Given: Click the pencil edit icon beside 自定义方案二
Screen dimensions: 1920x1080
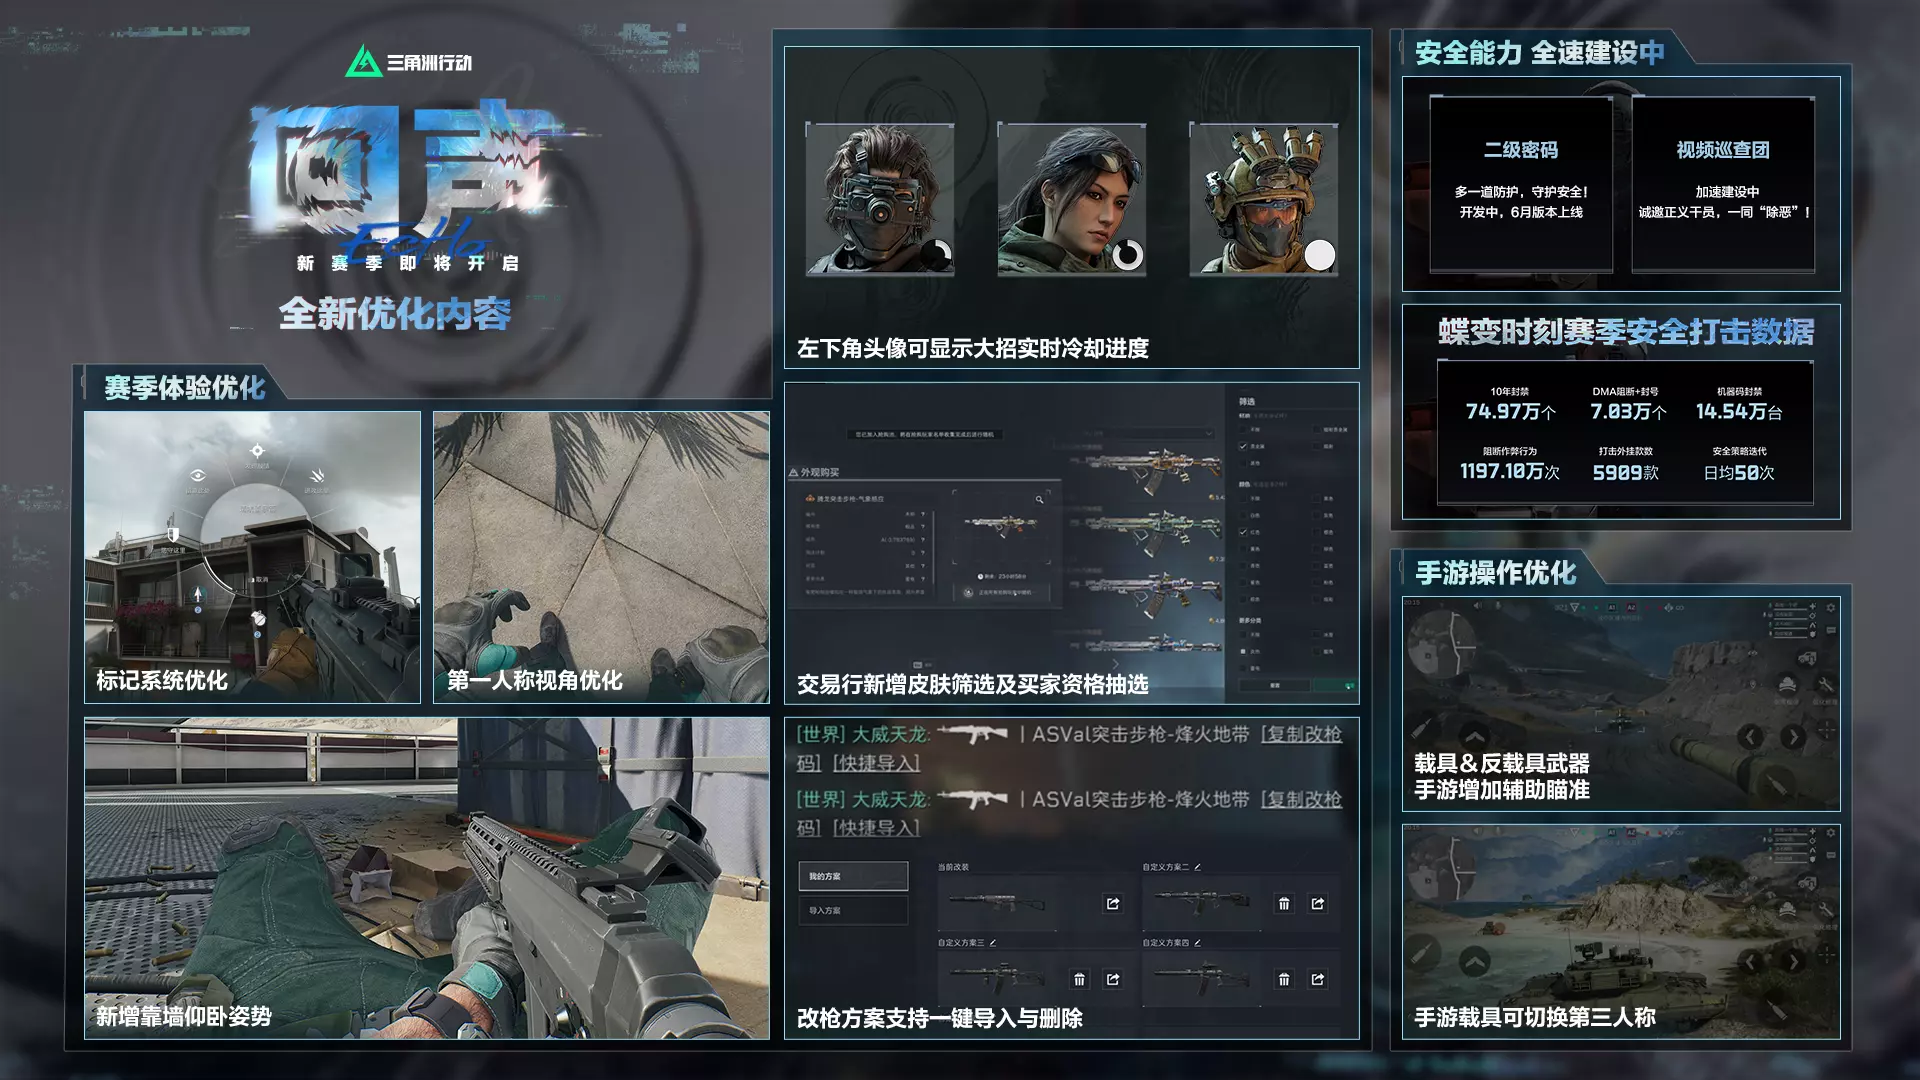Looking at the screenshot, I should click(x=1197, y=867).
